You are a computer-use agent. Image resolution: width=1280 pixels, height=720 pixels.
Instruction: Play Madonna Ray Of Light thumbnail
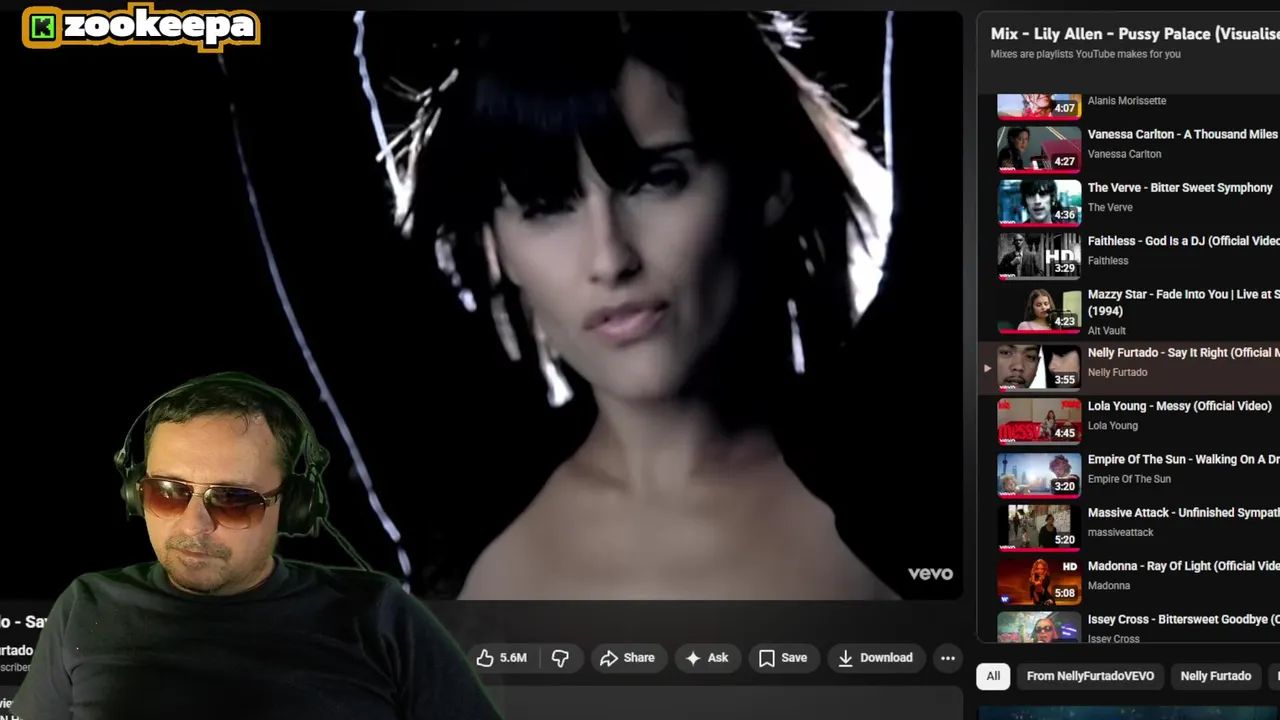coord(1039,581)
